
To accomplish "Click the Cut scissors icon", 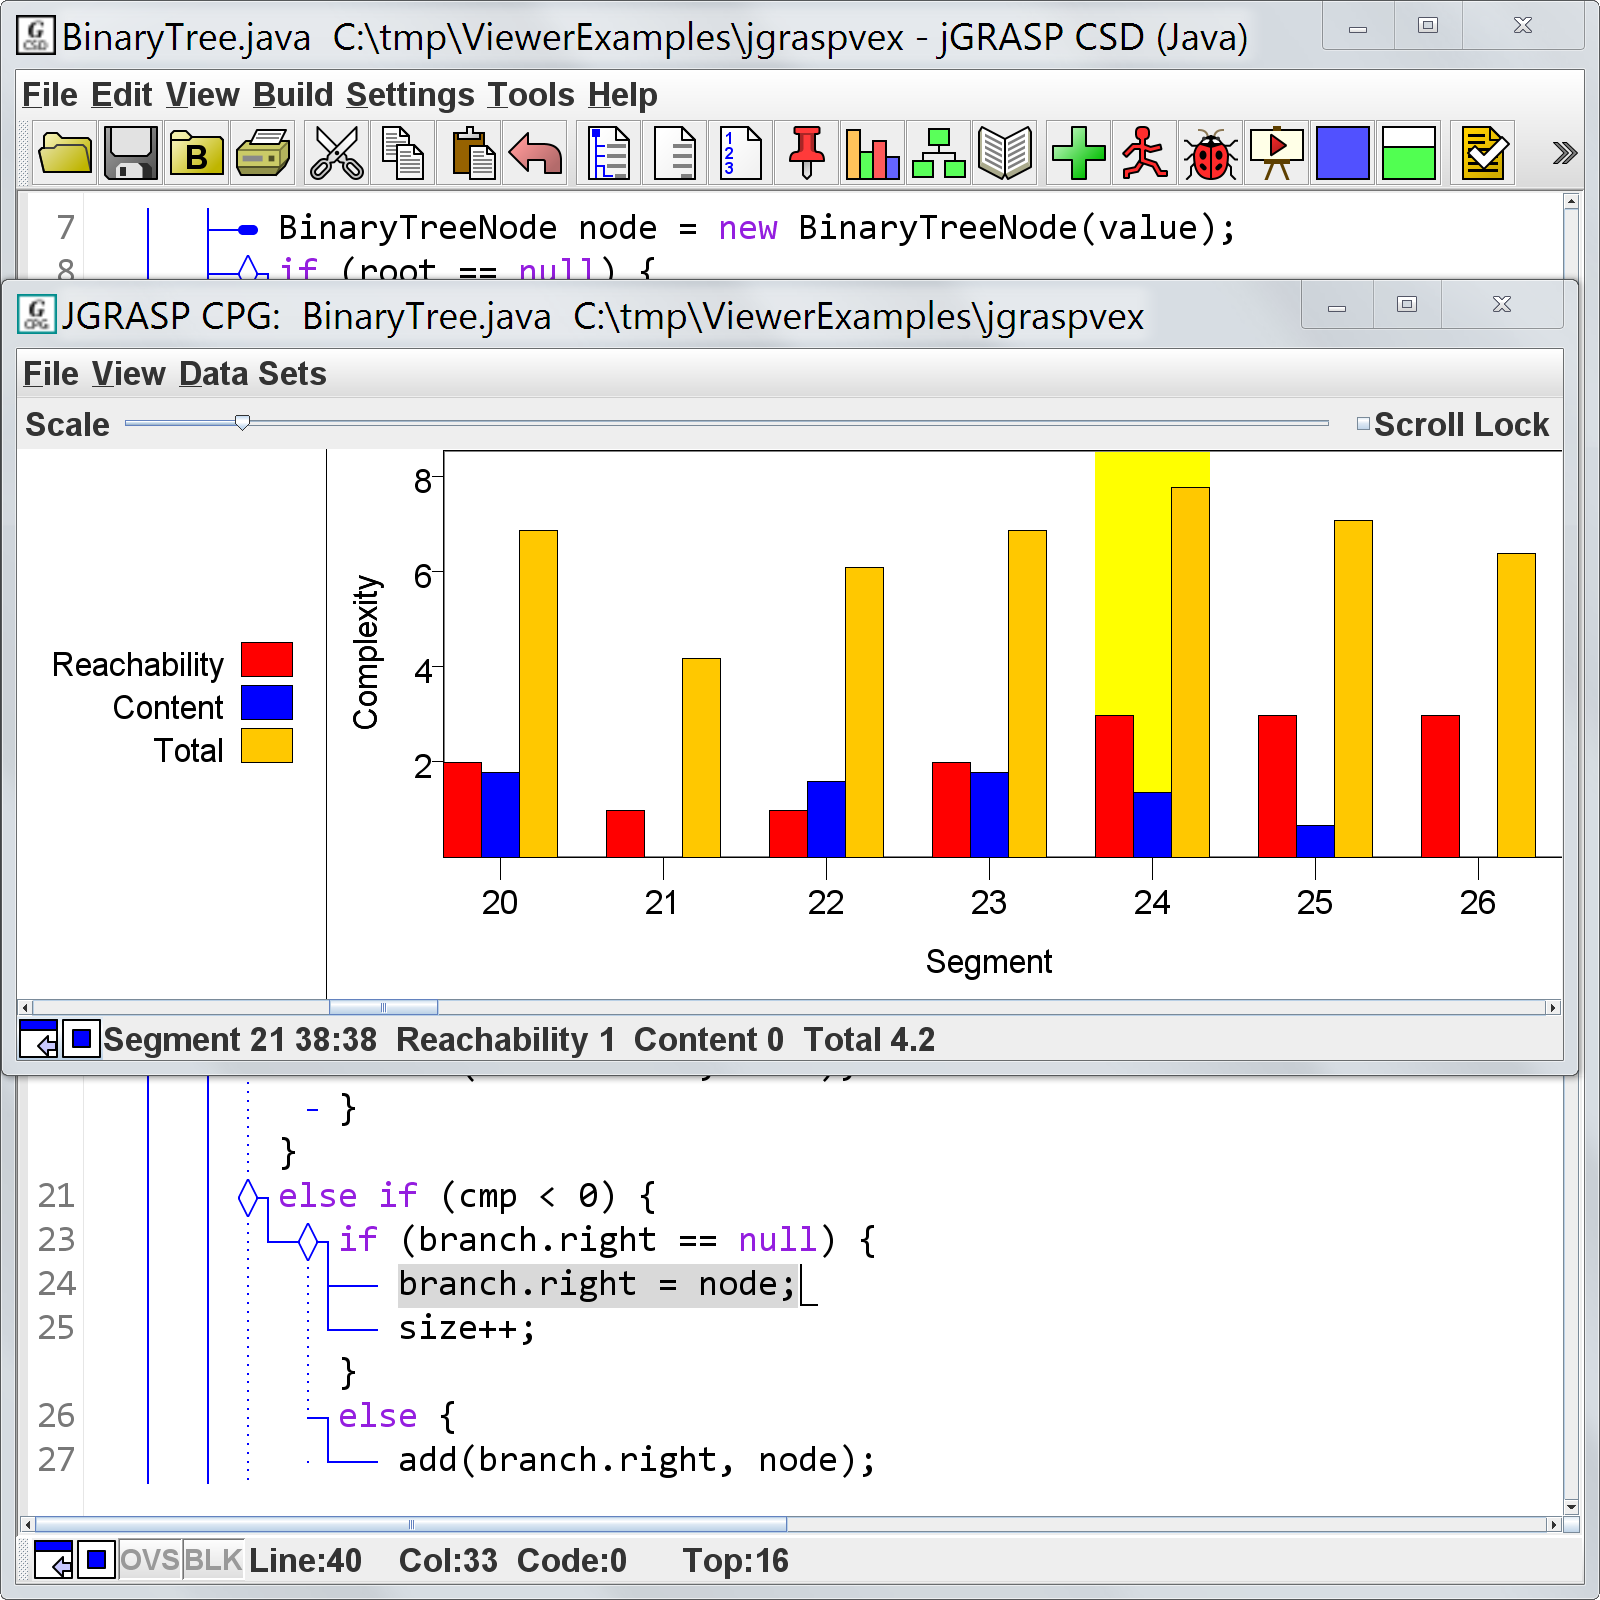I will point(337,154).
